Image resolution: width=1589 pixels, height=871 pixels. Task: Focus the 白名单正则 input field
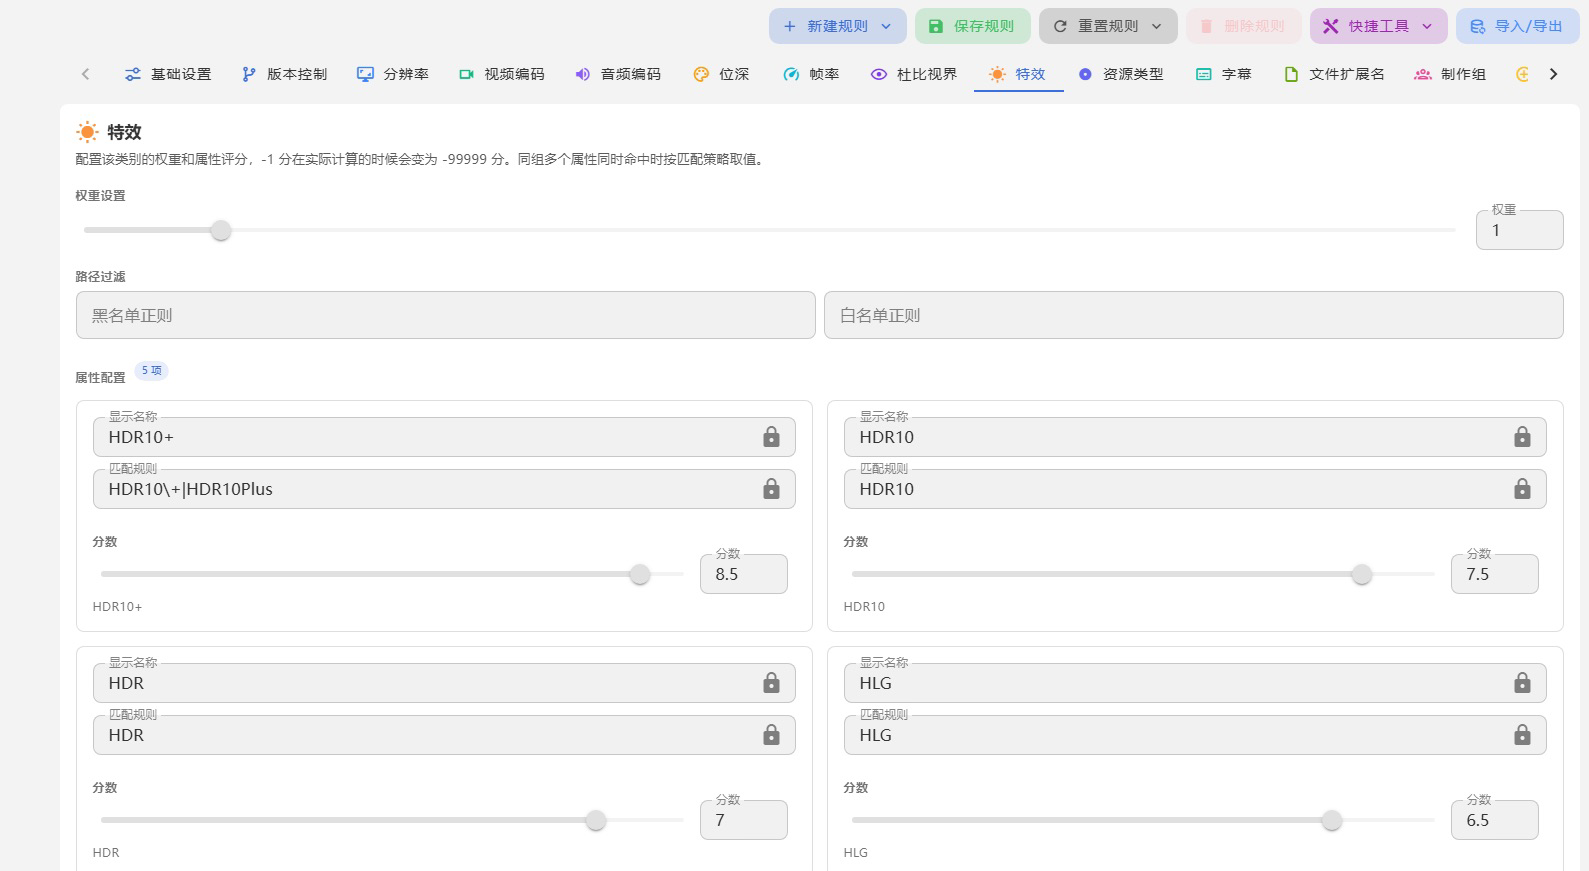1194,315
